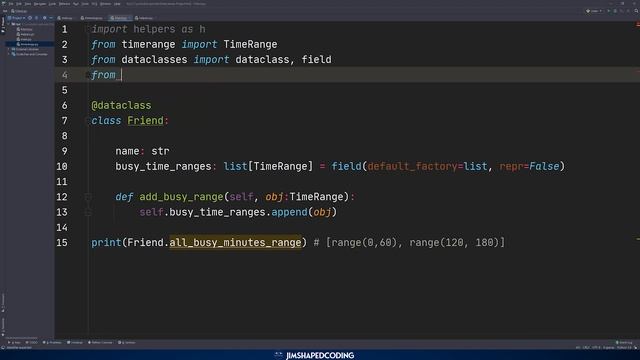Click line number 10 in the gutter
640x360 pixels.
[62, 167]
